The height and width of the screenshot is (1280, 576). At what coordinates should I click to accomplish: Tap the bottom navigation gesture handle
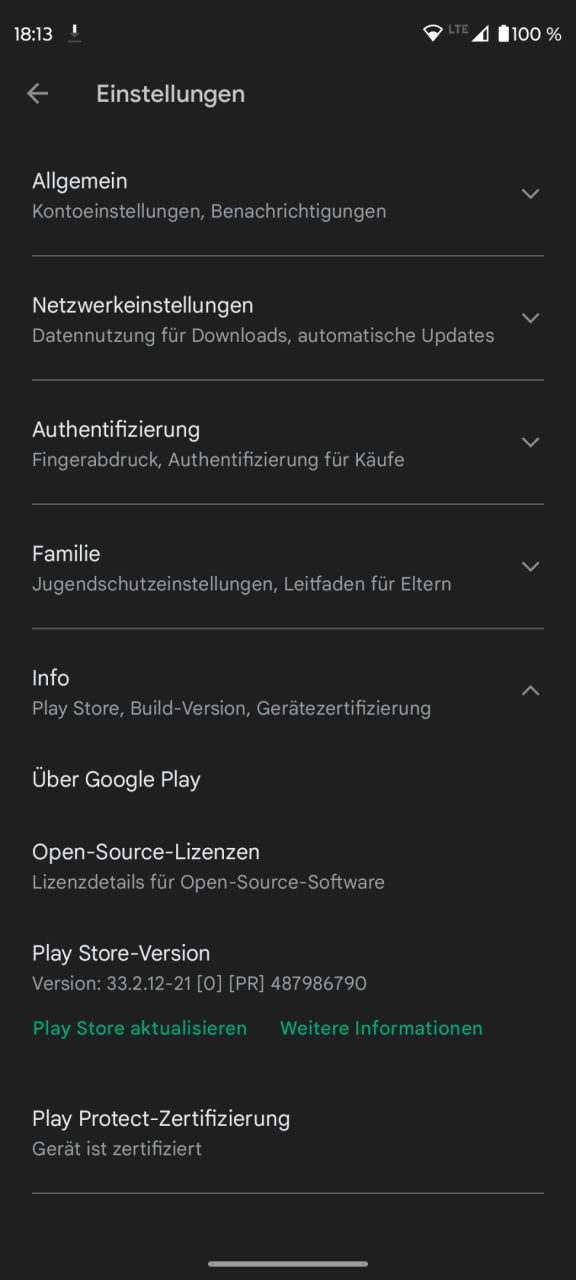pos(288,1264)
